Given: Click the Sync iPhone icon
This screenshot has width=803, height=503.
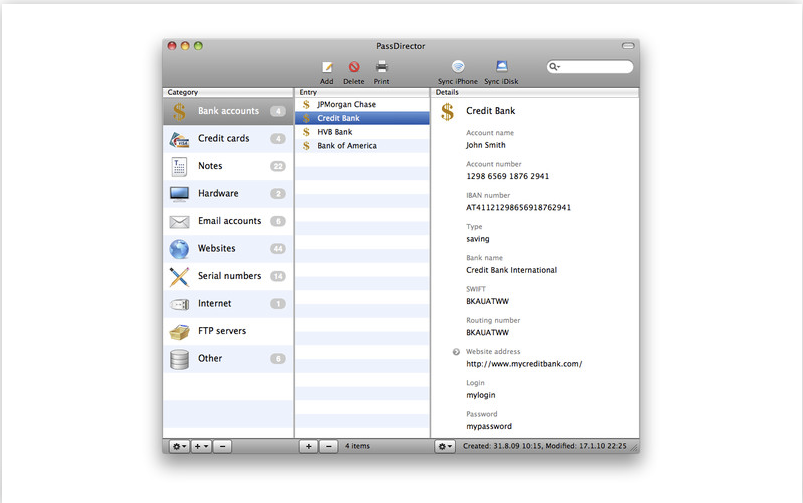Looking at the screenshot, I should 458,67.
